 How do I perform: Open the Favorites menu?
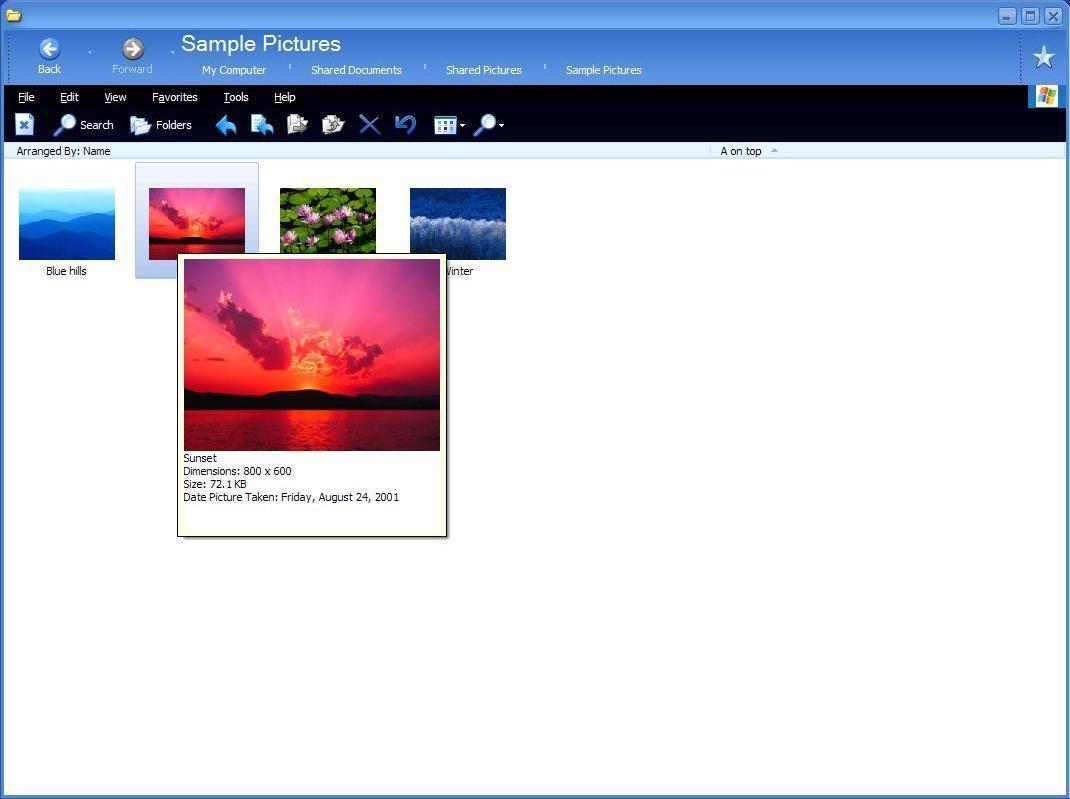pos(175,97)
